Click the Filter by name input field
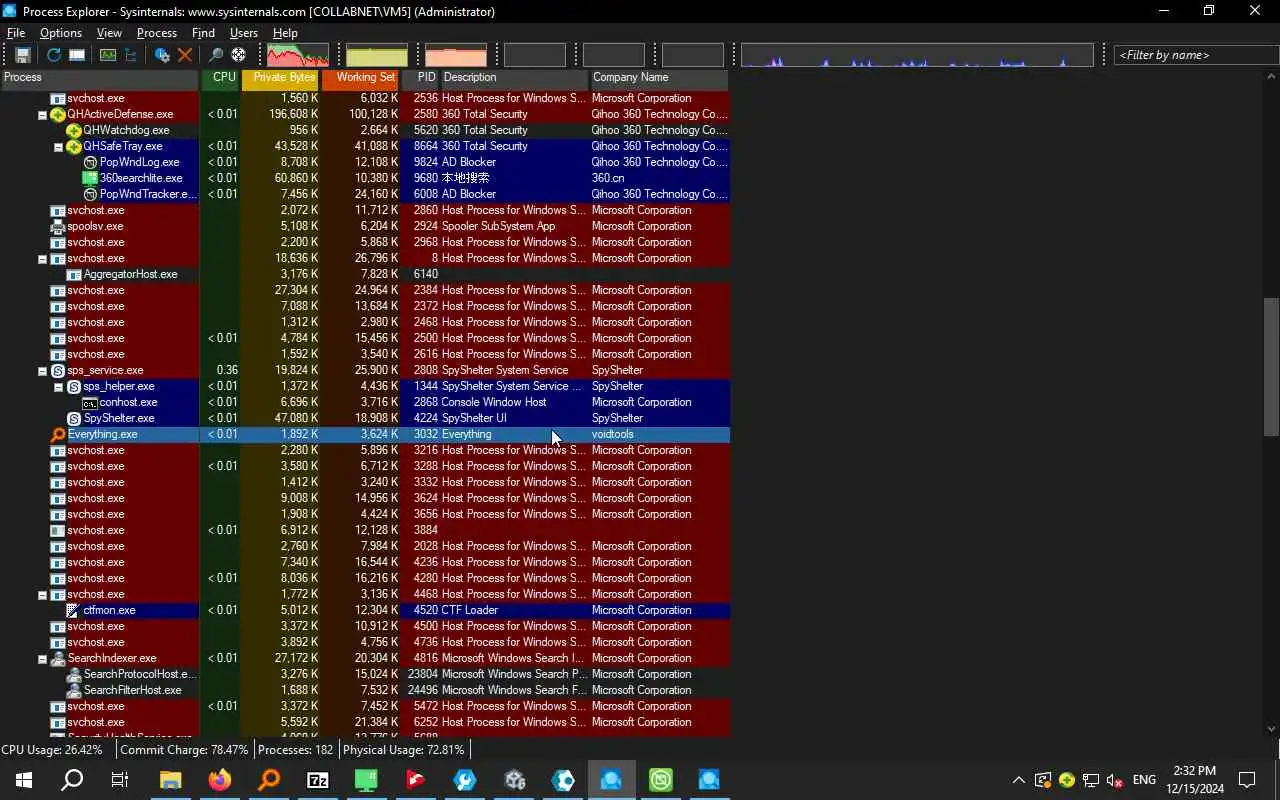Screen dimensions: 1280x800 click(1196, 55)
